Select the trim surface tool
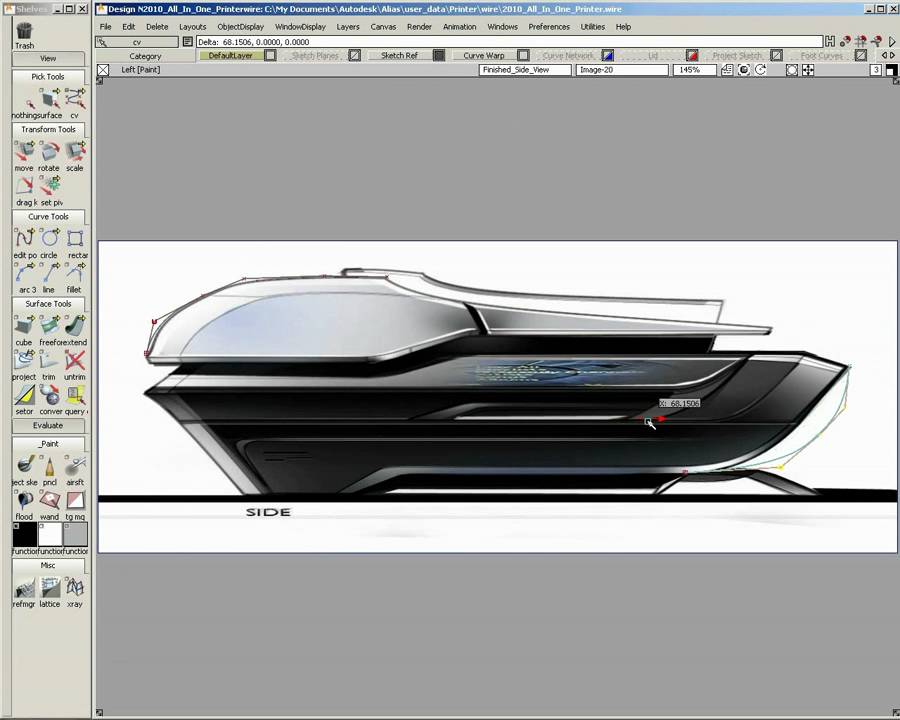 pos(49,360)
